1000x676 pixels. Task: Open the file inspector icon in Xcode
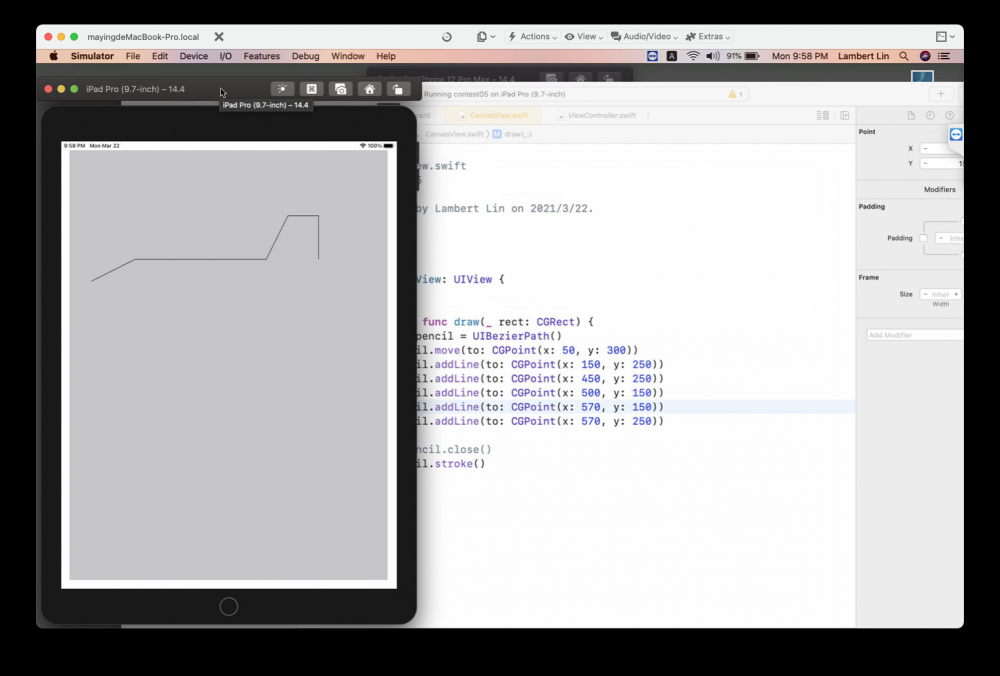tap(911, 116)
